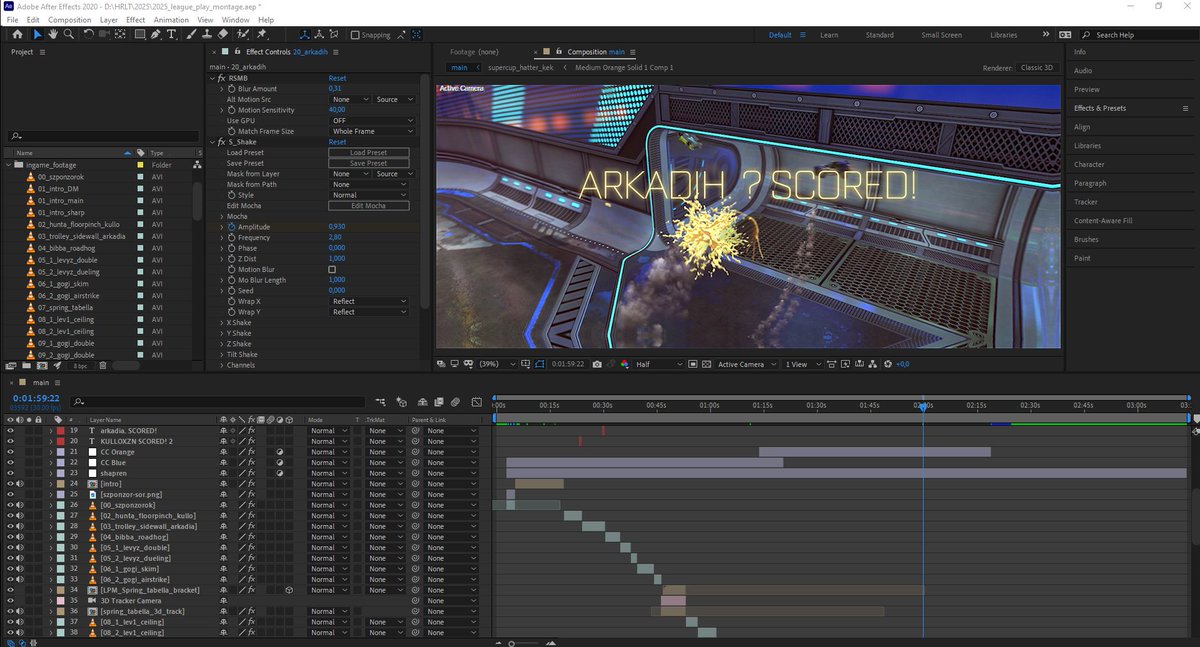Select the Clone Stamp tool
The height and width of the screenshot is (647, 1200).
point(206,34)
